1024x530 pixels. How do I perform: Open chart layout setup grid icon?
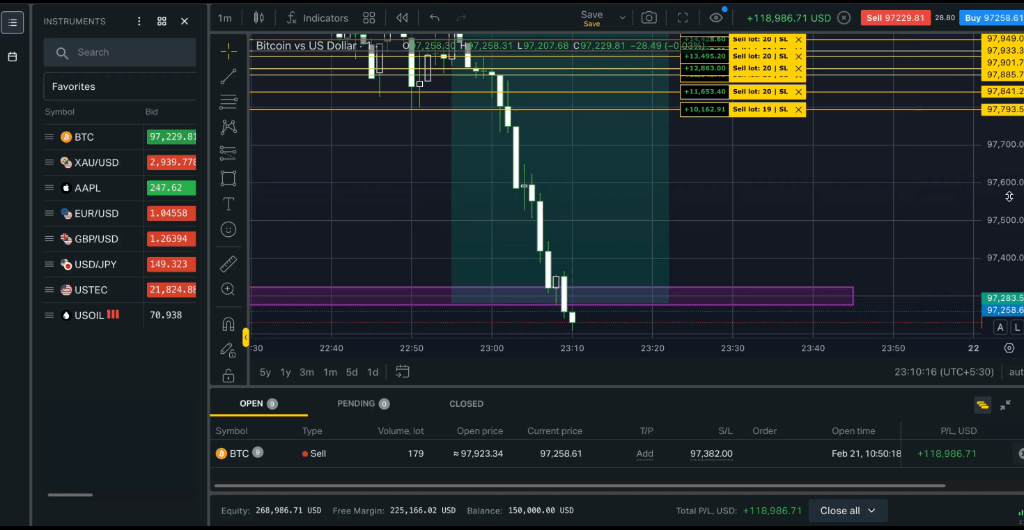369,18
